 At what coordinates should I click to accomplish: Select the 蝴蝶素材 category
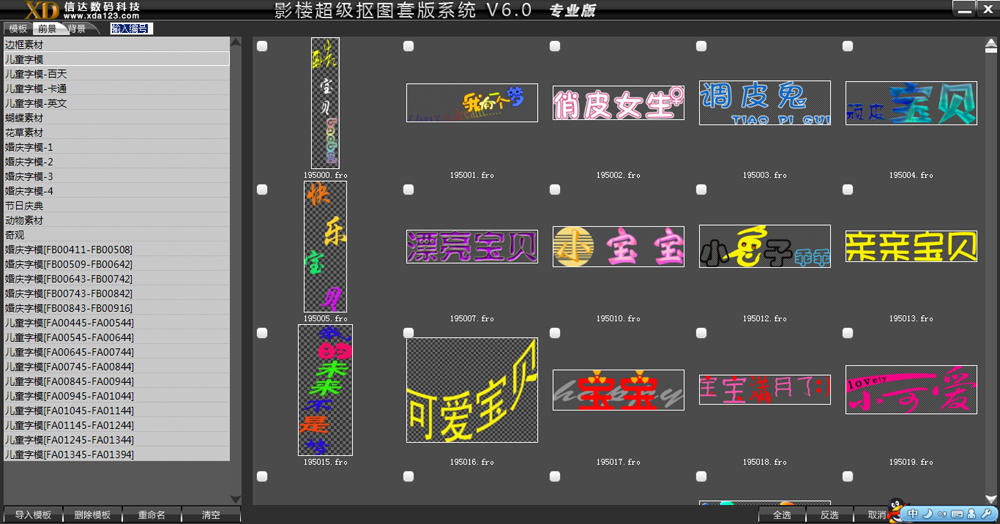[x=117, y=118]
